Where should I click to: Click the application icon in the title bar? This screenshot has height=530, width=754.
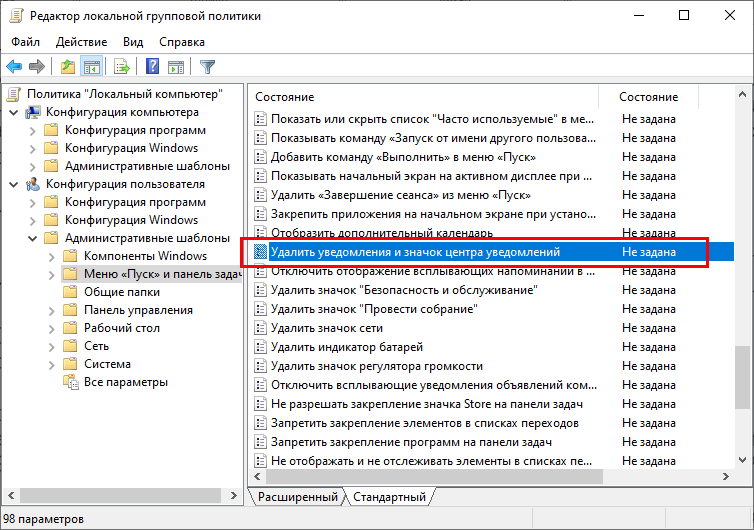pos(16,16)
